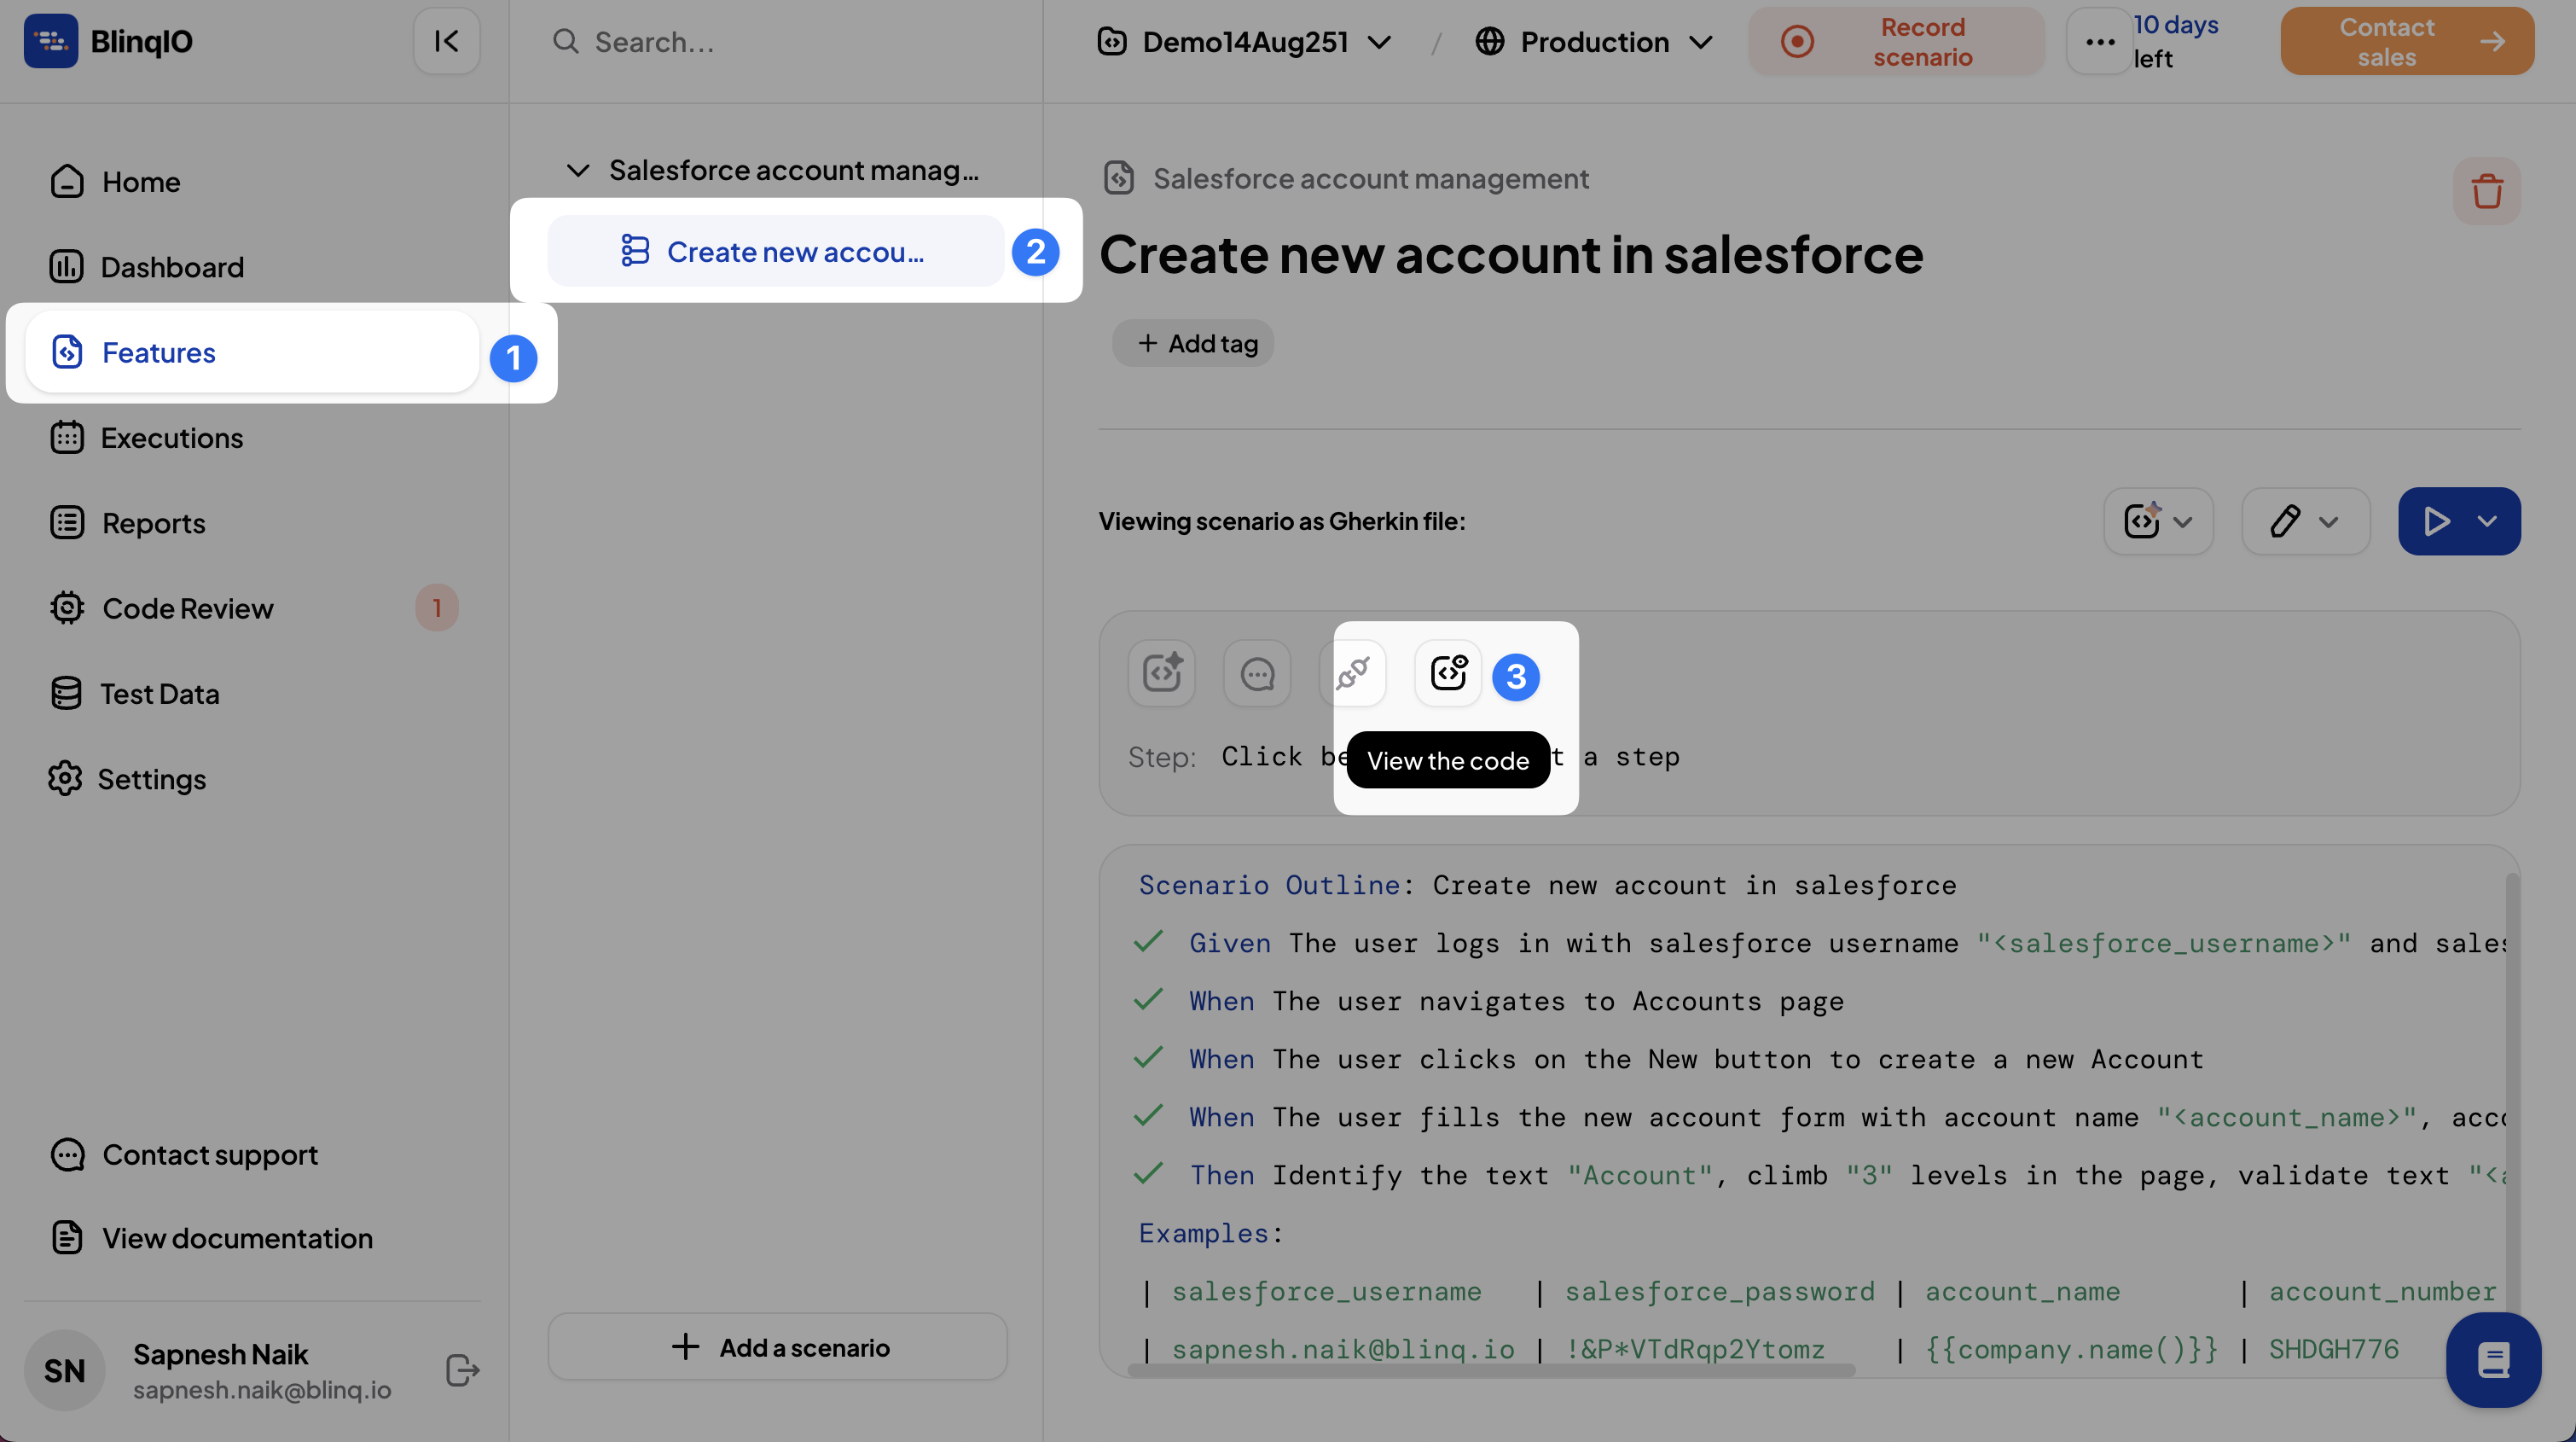2576x1442 pixels.
Task: Go to Home page
Action: 252,182
